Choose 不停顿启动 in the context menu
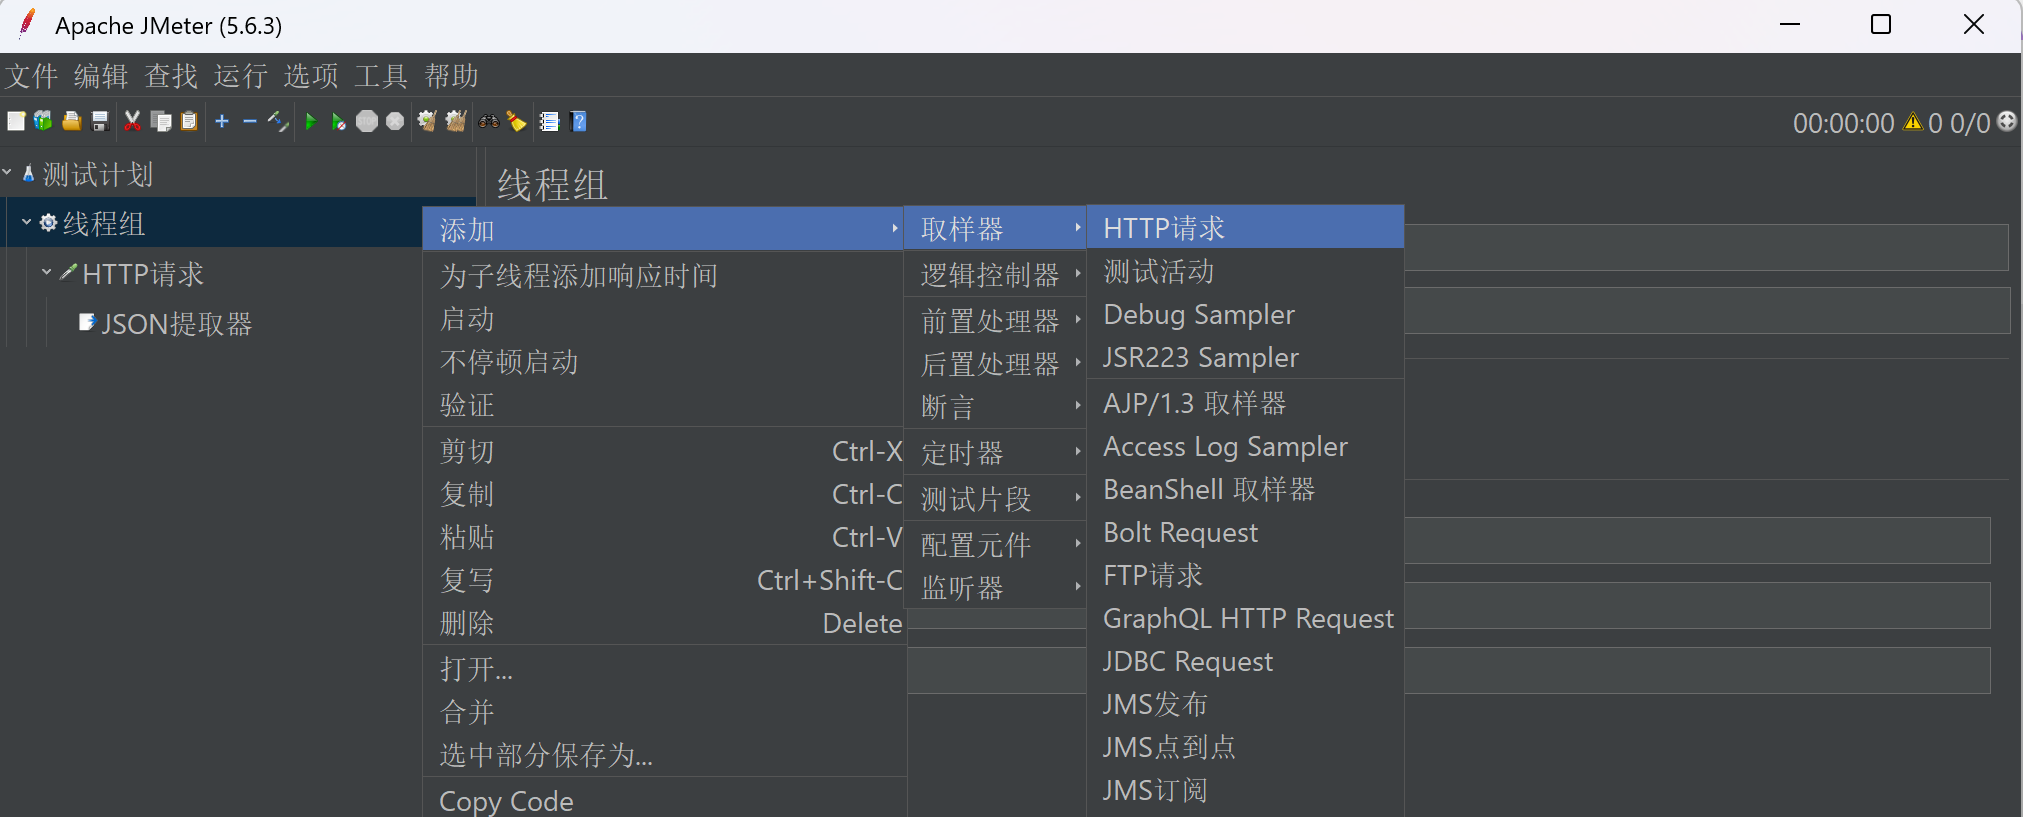The width and height of the screenshot is (2023, 817). click(x=664, y=361)
